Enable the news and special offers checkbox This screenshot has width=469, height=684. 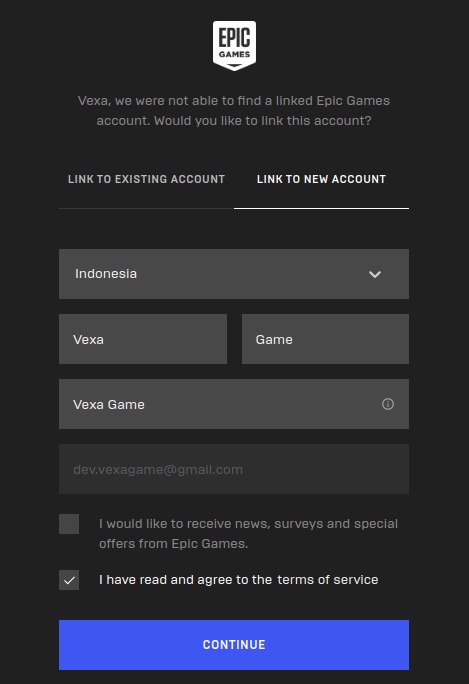(69, 524)
